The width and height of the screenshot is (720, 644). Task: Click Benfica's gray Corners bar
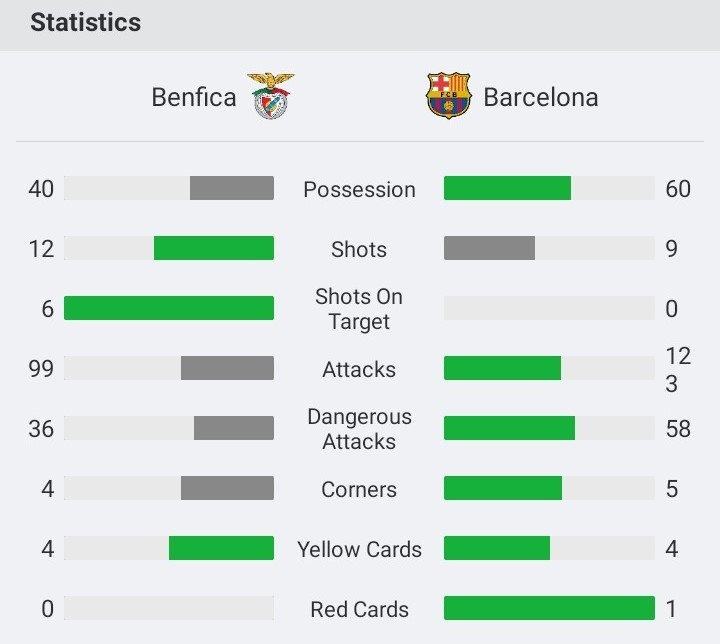(x=227, y=488)
